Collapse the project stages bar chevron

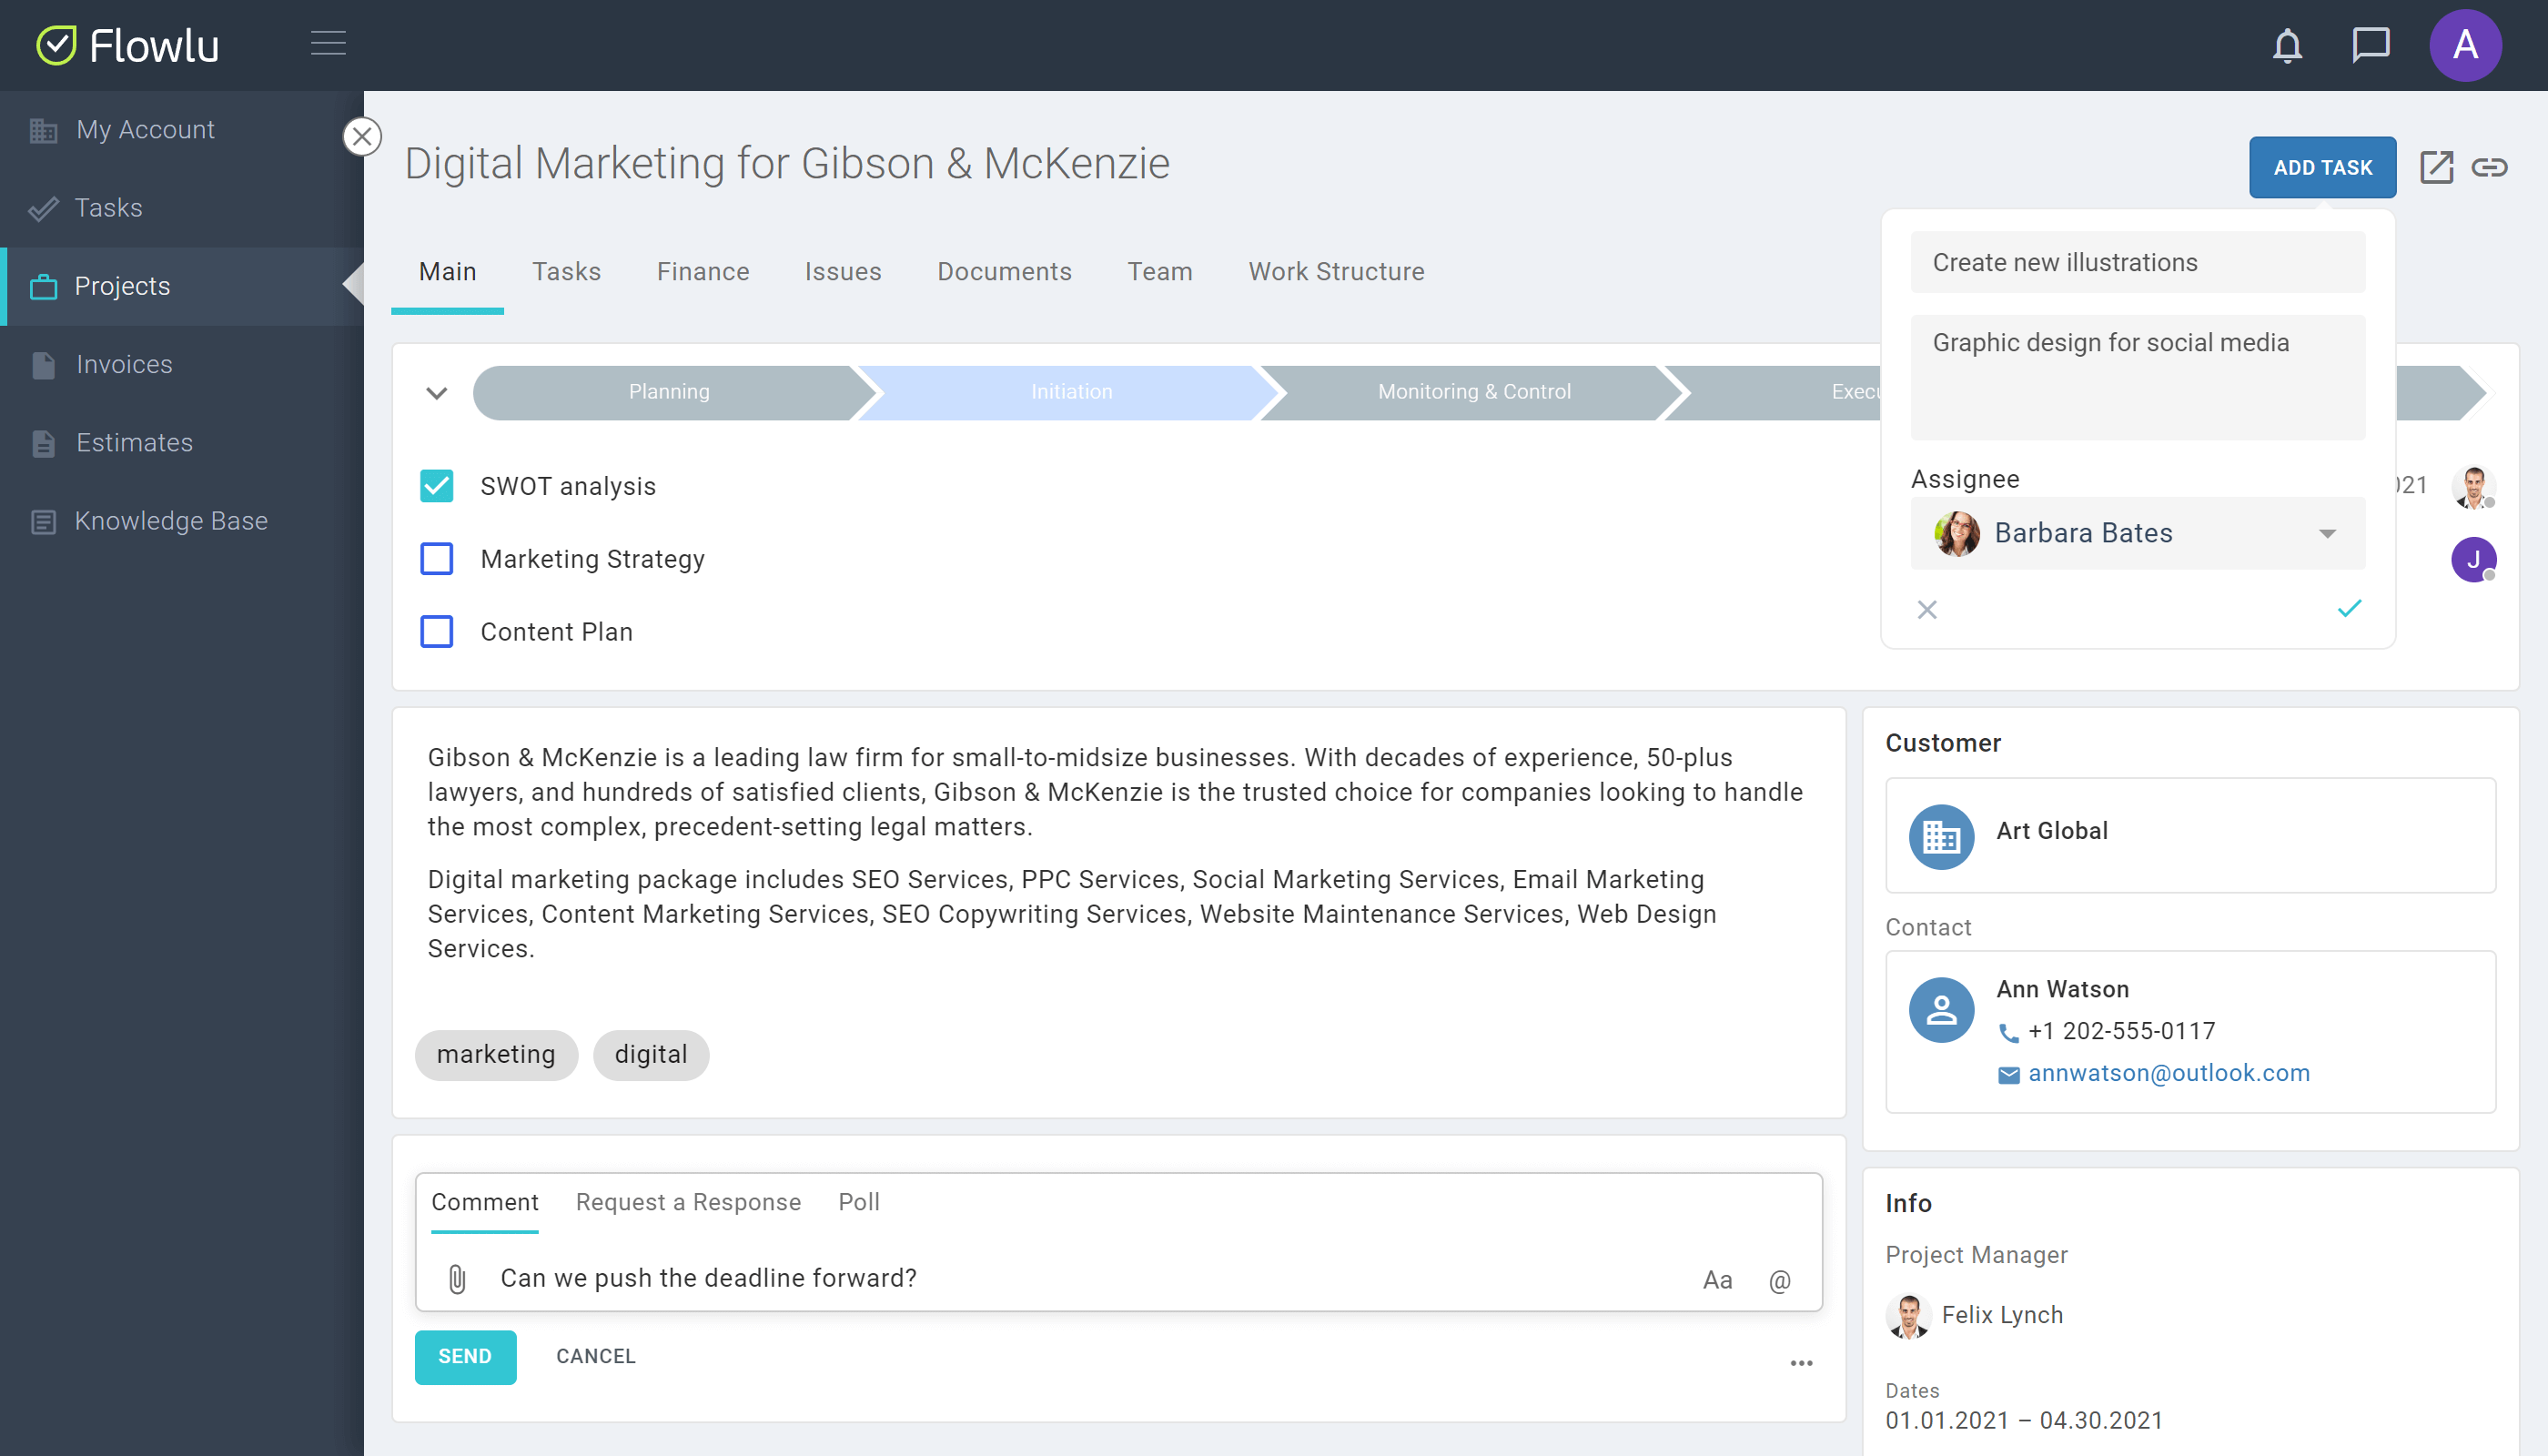(435, 392)
